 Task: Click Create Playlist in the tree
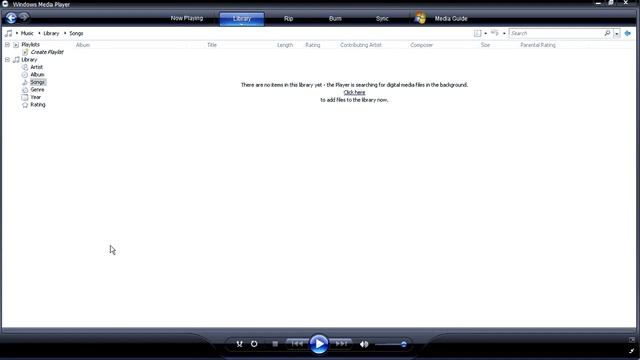47,52
